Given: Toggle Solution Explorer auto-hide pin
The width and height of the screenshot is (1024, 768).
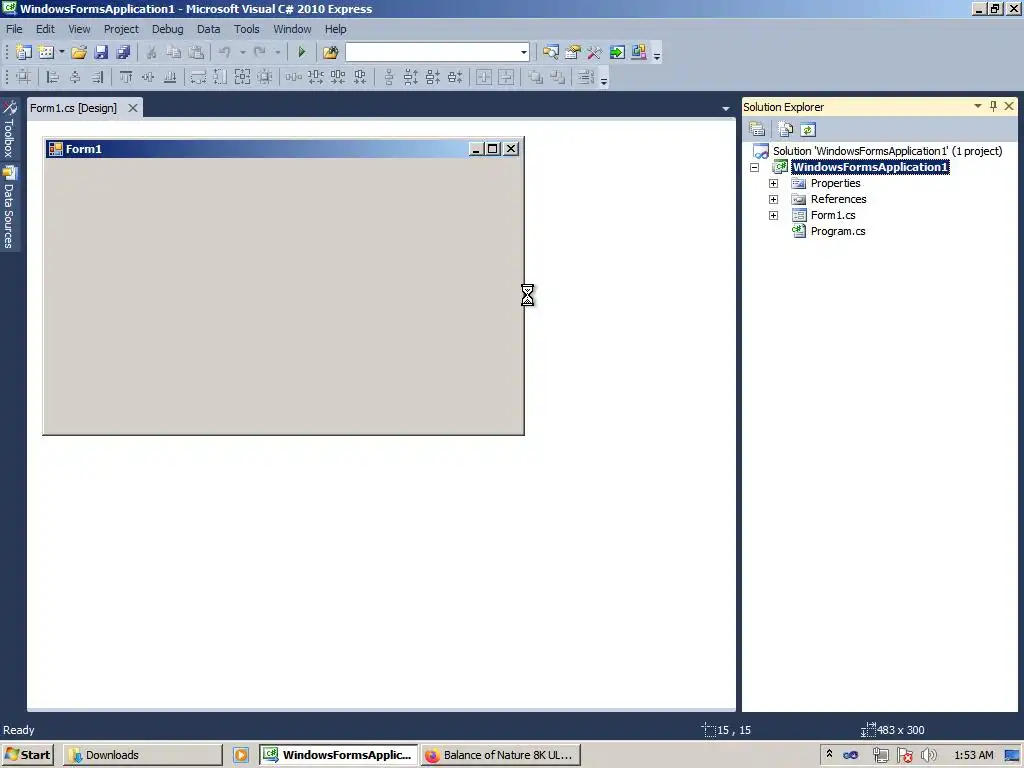Looking at the screenshot, I should (993, 106).
